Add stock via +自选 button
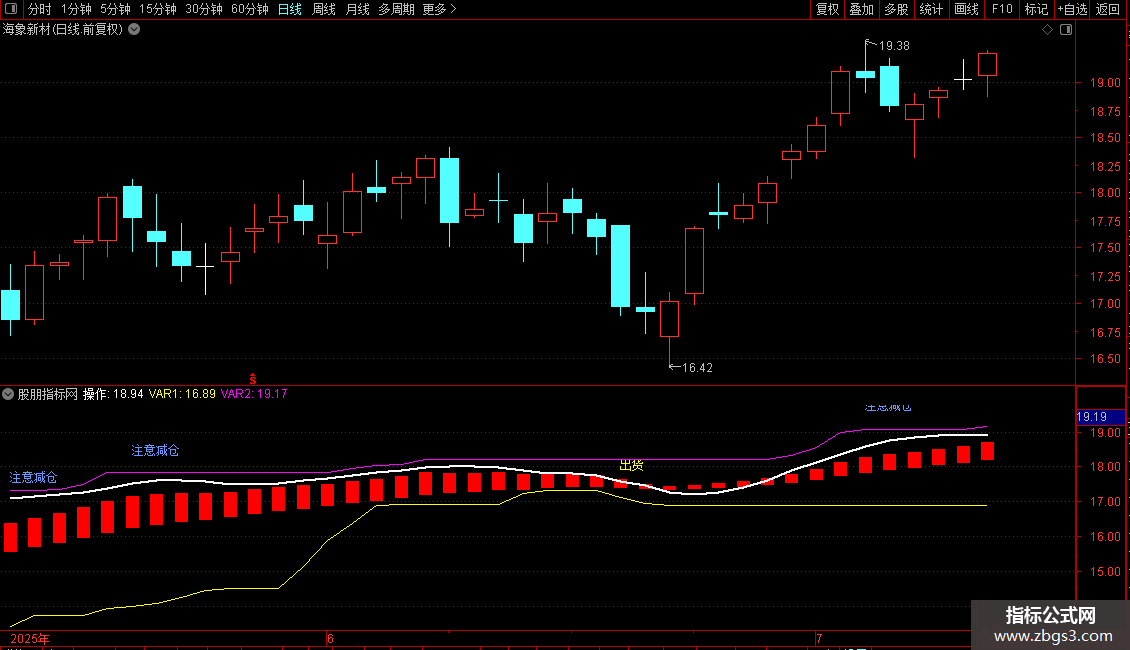This screenshot has height=650, width=1130. pyautogui.click(x=1072, y=9)
